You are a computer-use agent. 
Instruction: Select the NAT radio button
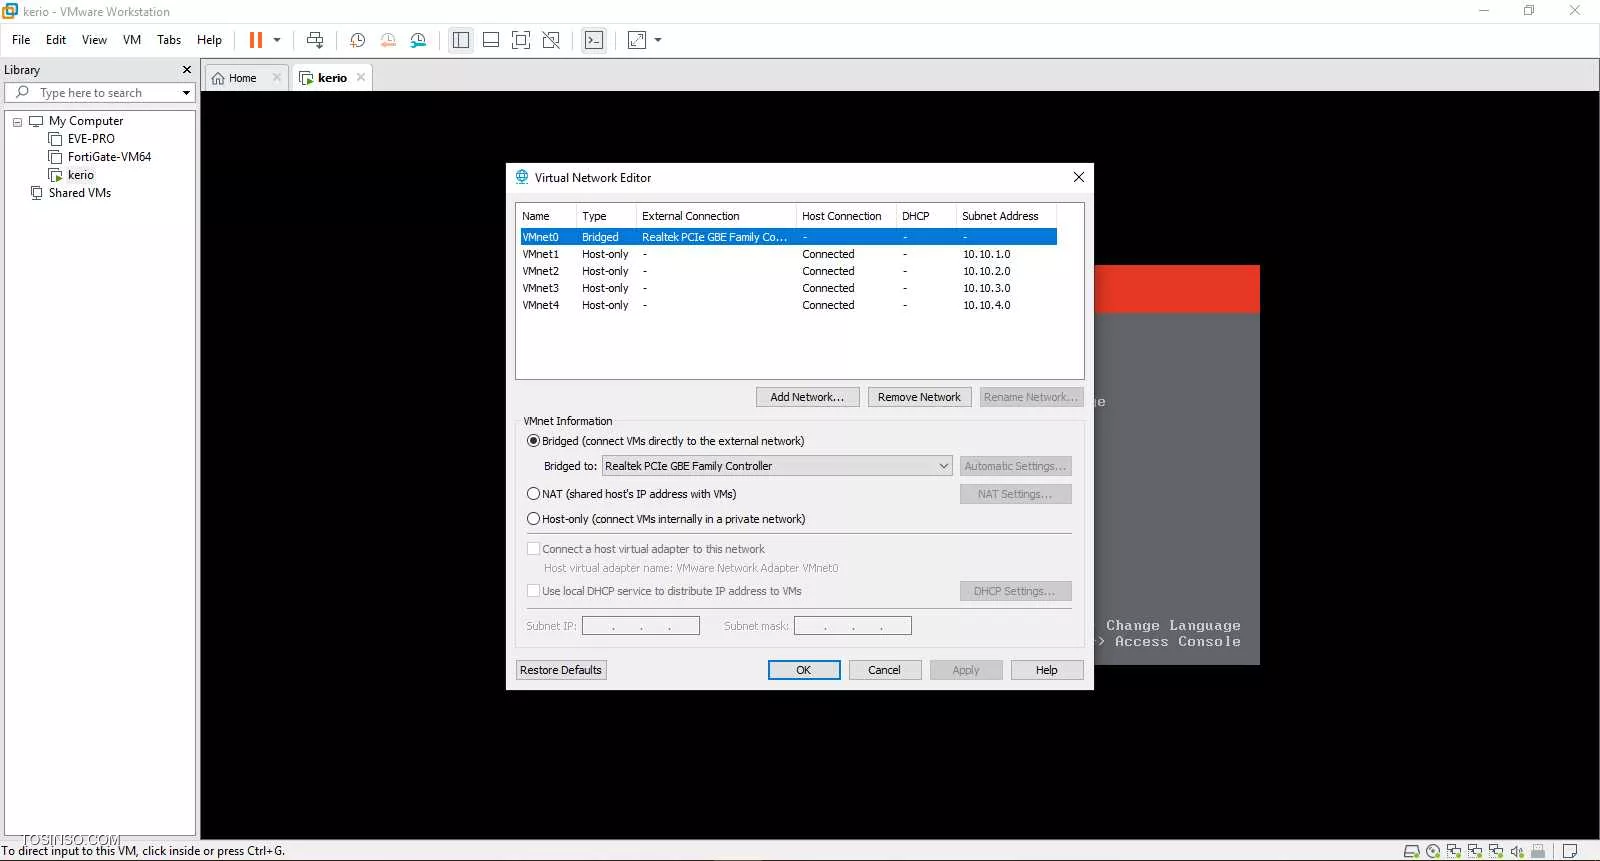tap(533, 494)
